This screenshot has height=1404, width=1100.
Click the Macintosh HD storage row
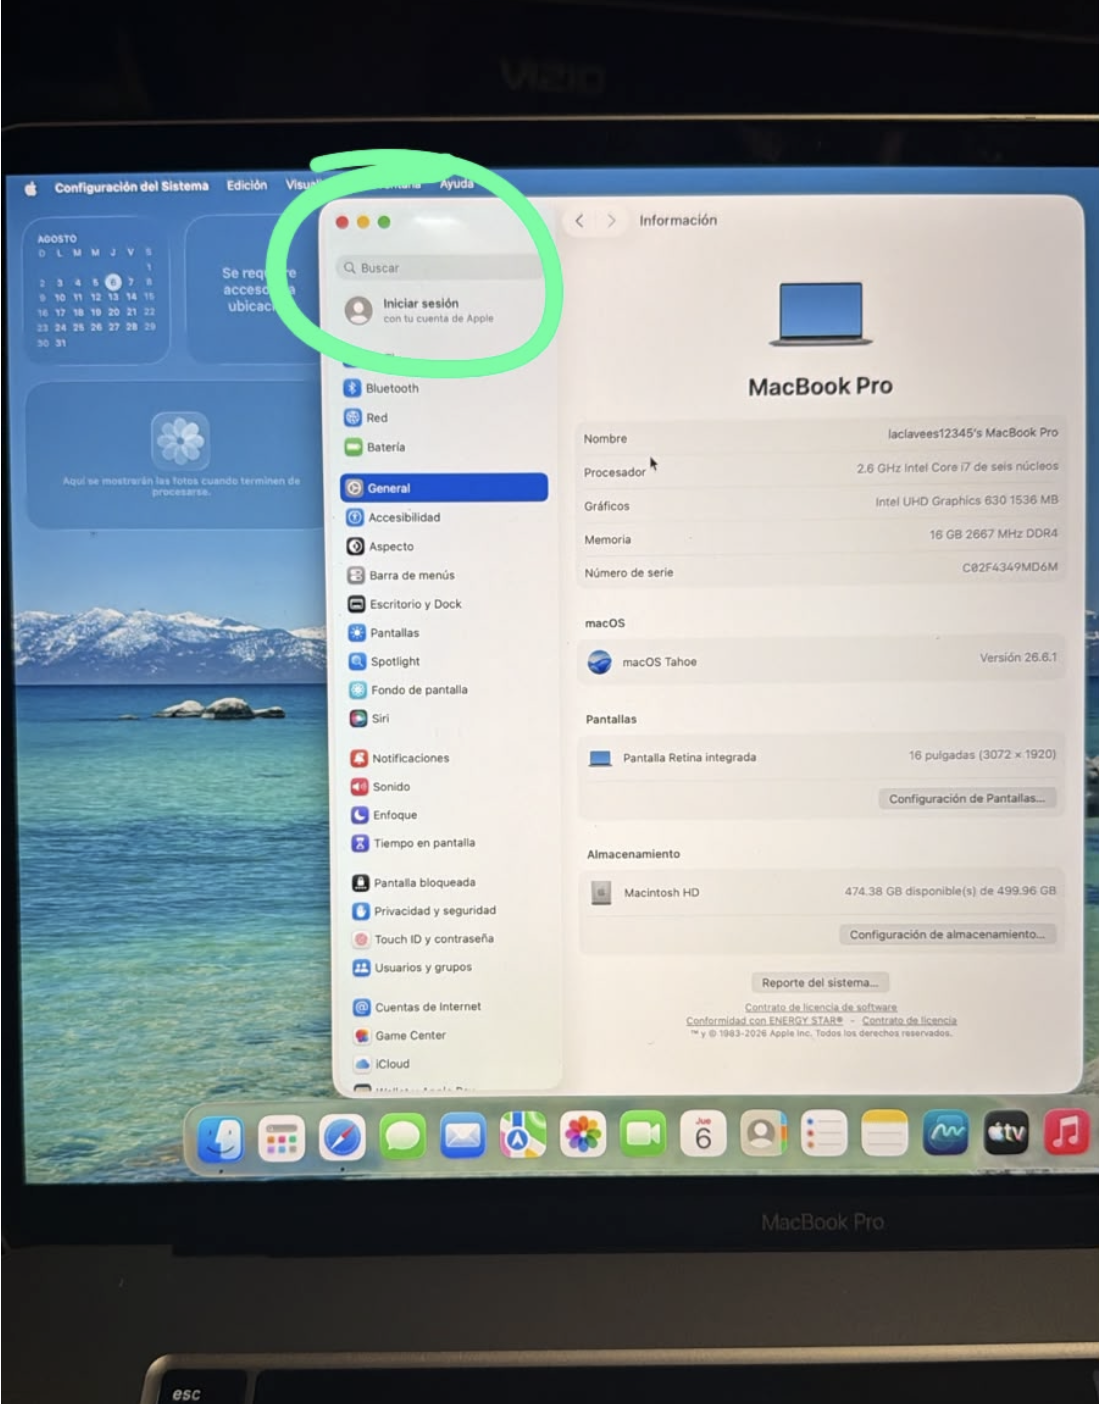822,892
